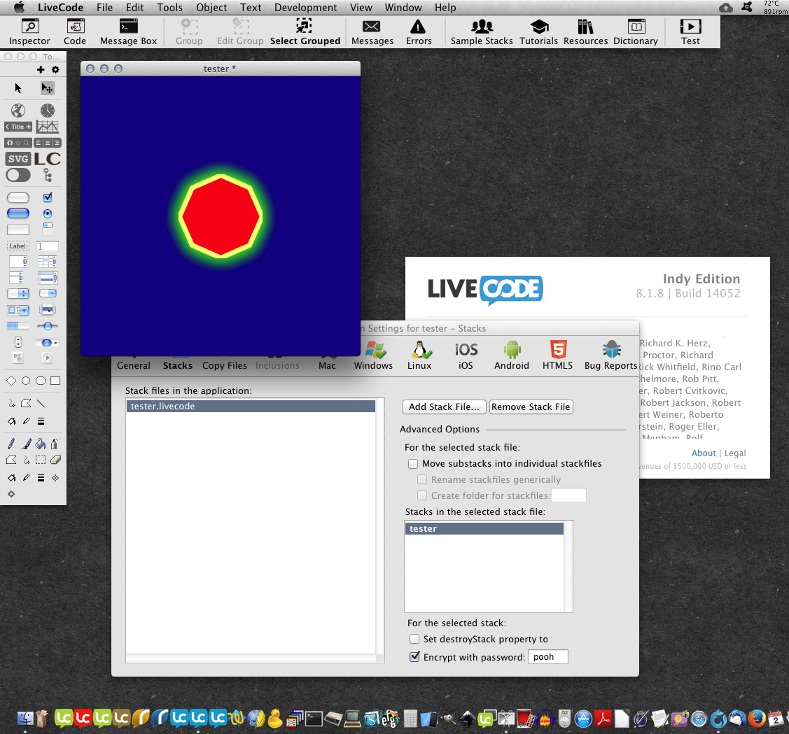789x734 pixels.
Task: Open the tools palette gear menu
Action: (55, 70)
